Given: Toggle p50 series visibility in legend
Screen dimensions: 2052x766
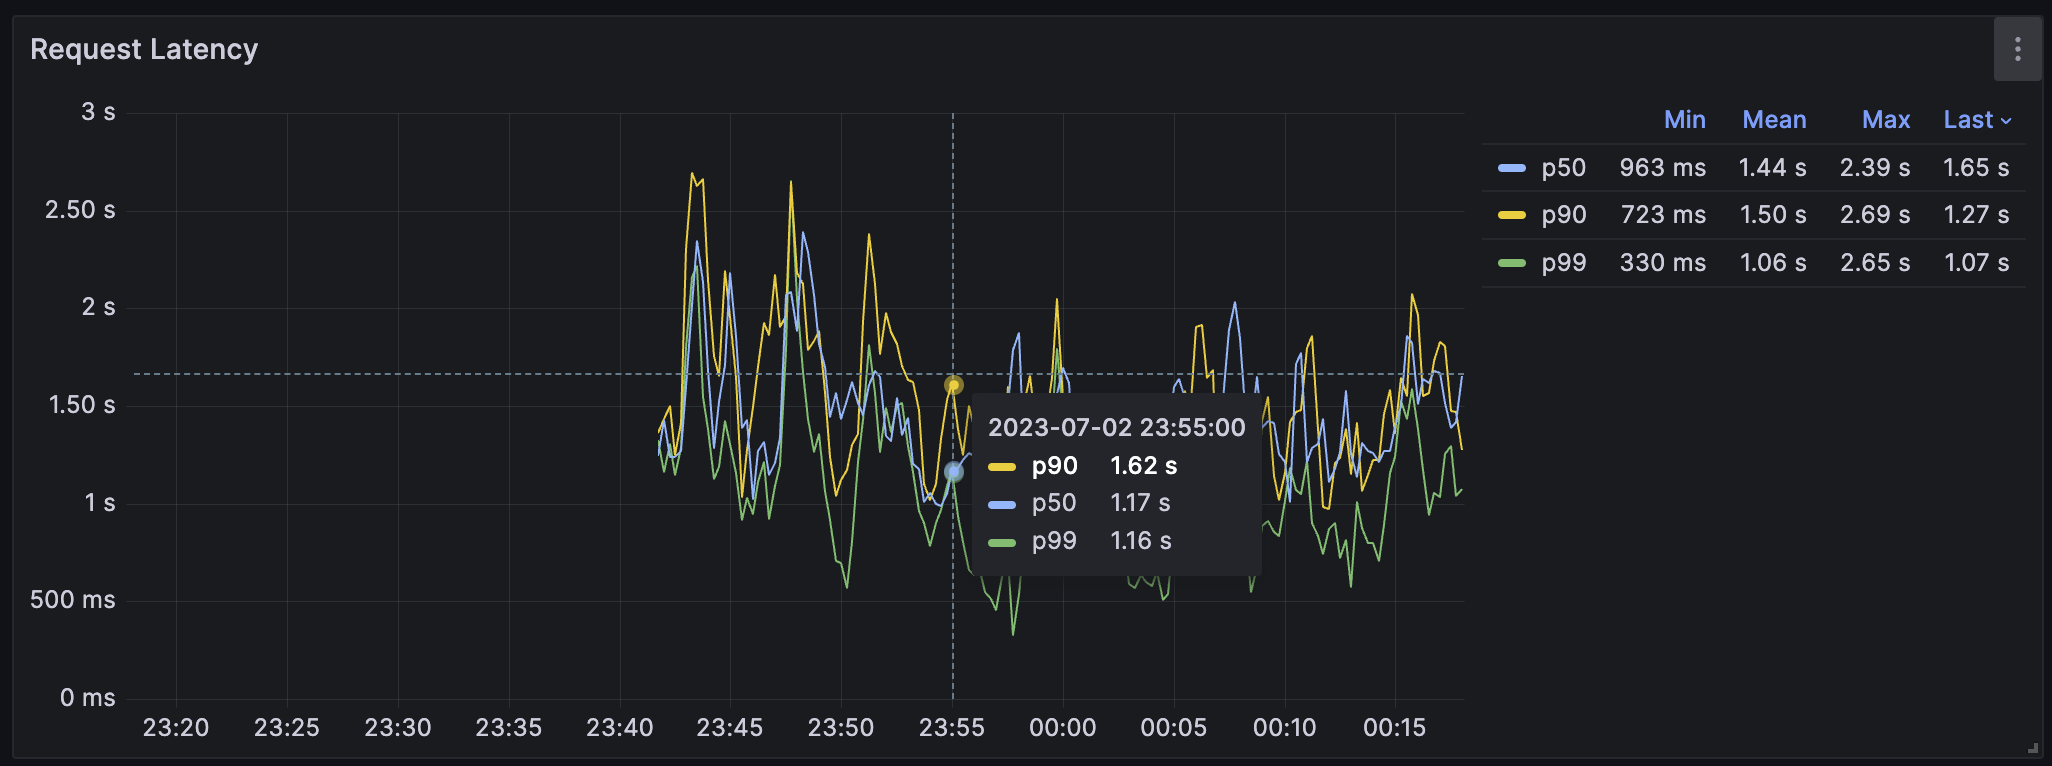Looking at the screenshot, I should pos(1563,168).
